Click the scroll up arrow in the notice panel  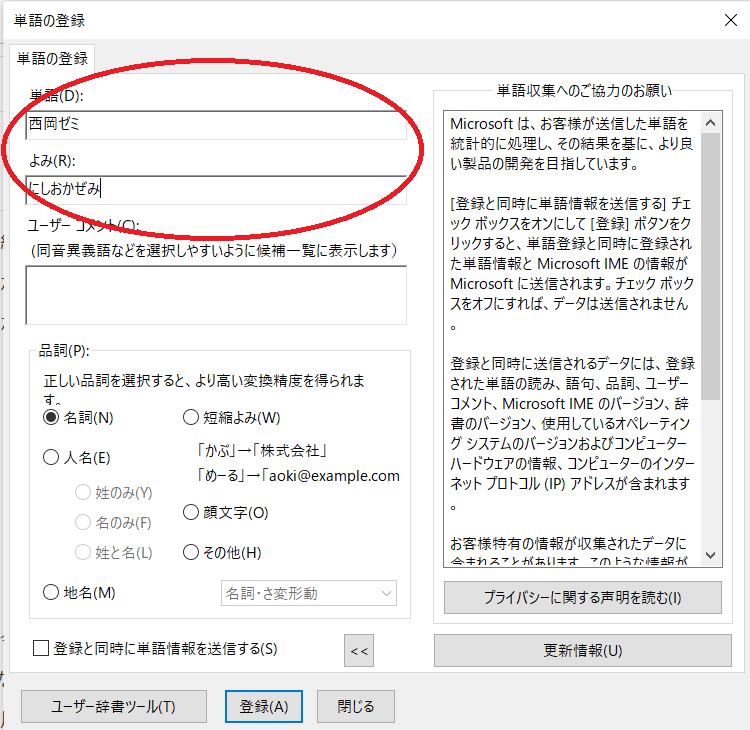(710, 123)
